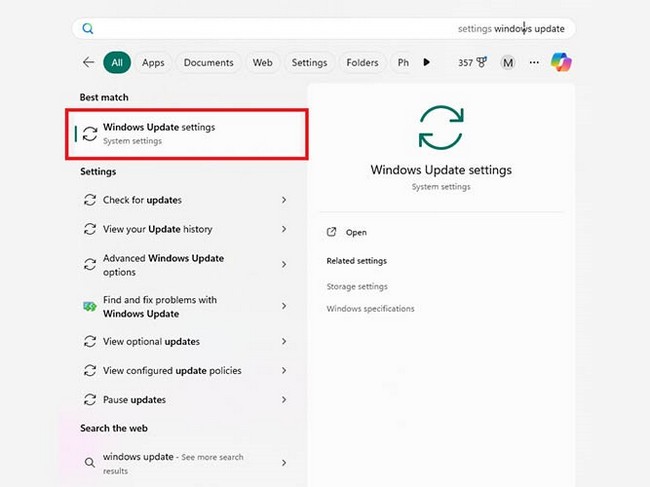Click the Pause updates result text
650x487 pixels.
pos(134,400)
